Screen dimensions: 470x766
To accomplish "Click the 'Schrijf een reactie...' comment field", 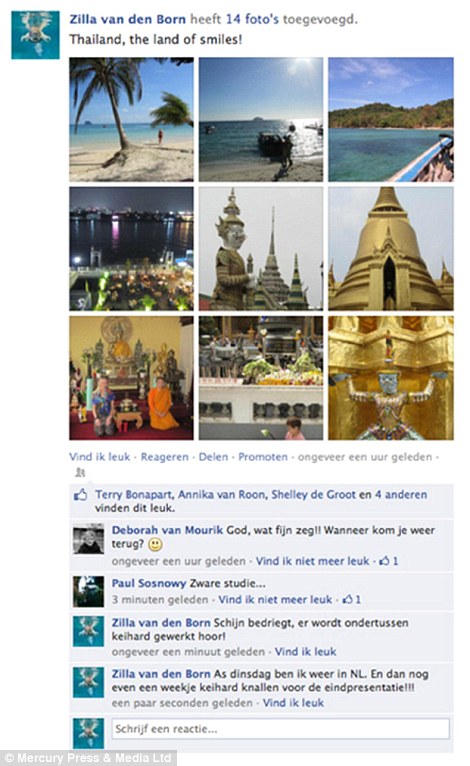I will pyautogui.click(x=280, y=729).
